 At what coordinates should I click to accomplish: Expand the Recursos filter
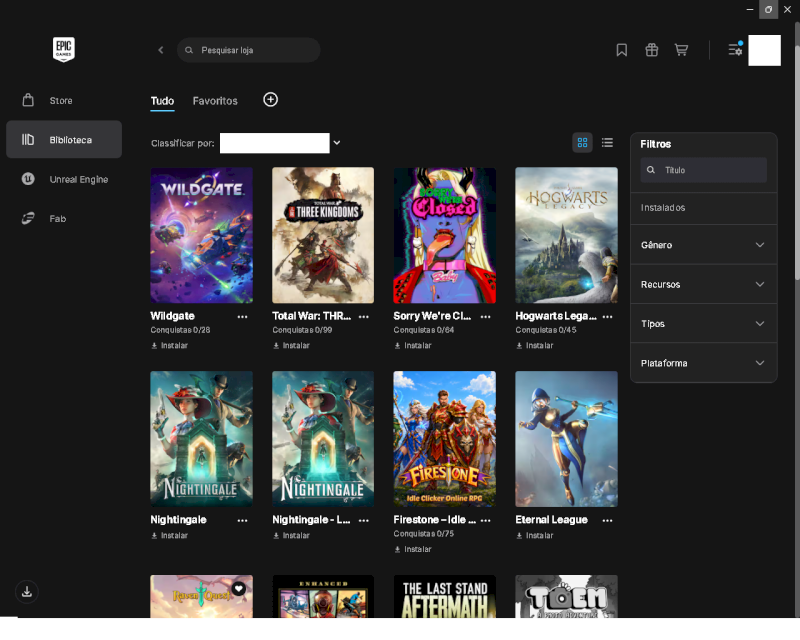click(x=704, y=284)
